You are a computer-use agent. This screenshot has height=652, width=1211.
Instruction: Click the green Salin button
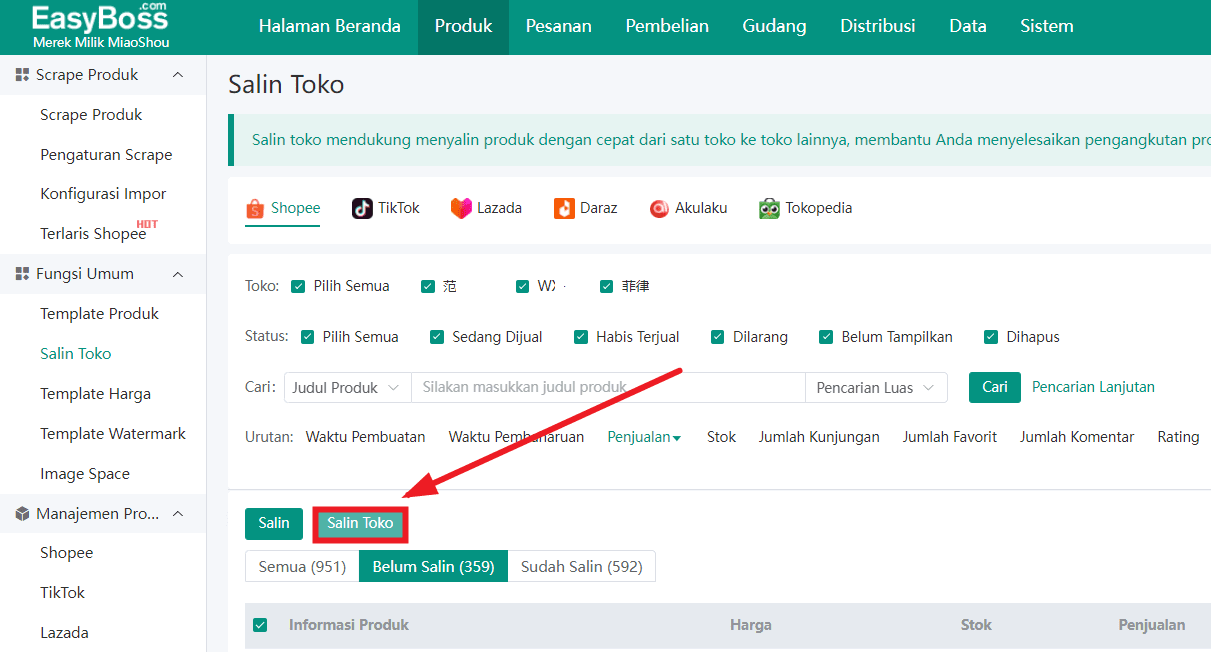[274, 523]
